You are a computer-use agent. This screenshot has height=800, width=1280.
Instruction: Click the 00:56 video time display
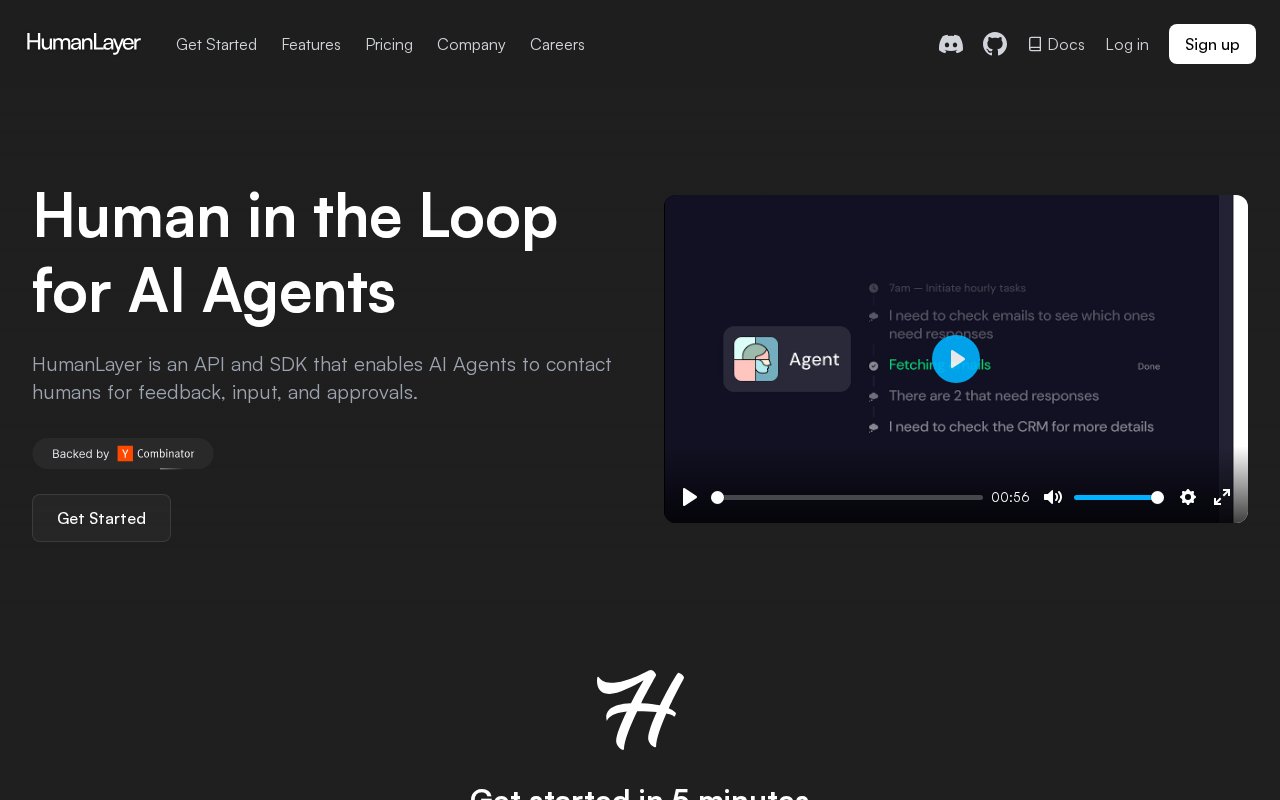tap(1010, 497)
